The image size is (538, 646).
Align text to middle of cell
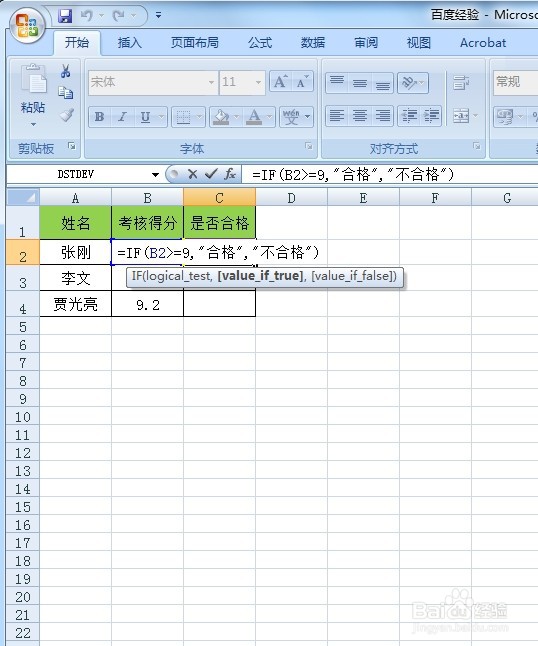pos(360,82)
